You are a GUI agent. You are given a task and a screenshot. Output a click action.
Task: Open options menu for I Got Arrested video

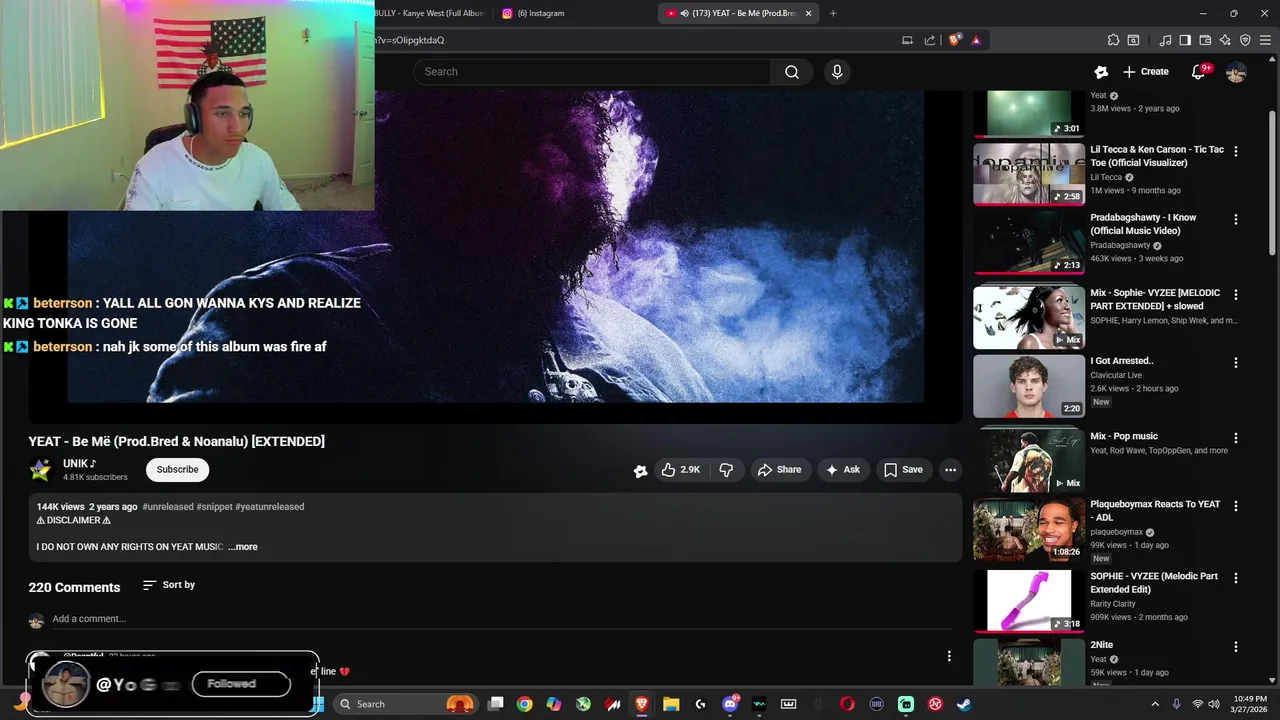click(1236, 363)
